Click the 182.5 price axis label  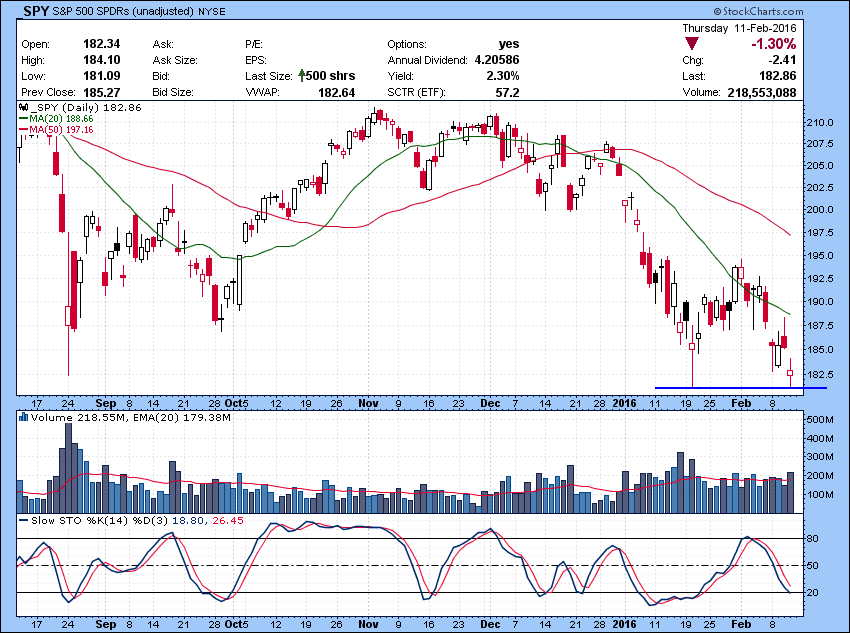point(822,374)
